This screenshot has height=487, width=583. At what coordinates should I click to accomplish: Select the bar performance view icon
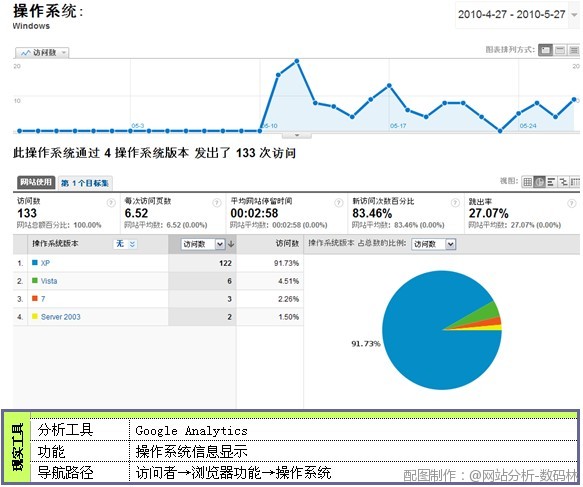tap(551, 182)
